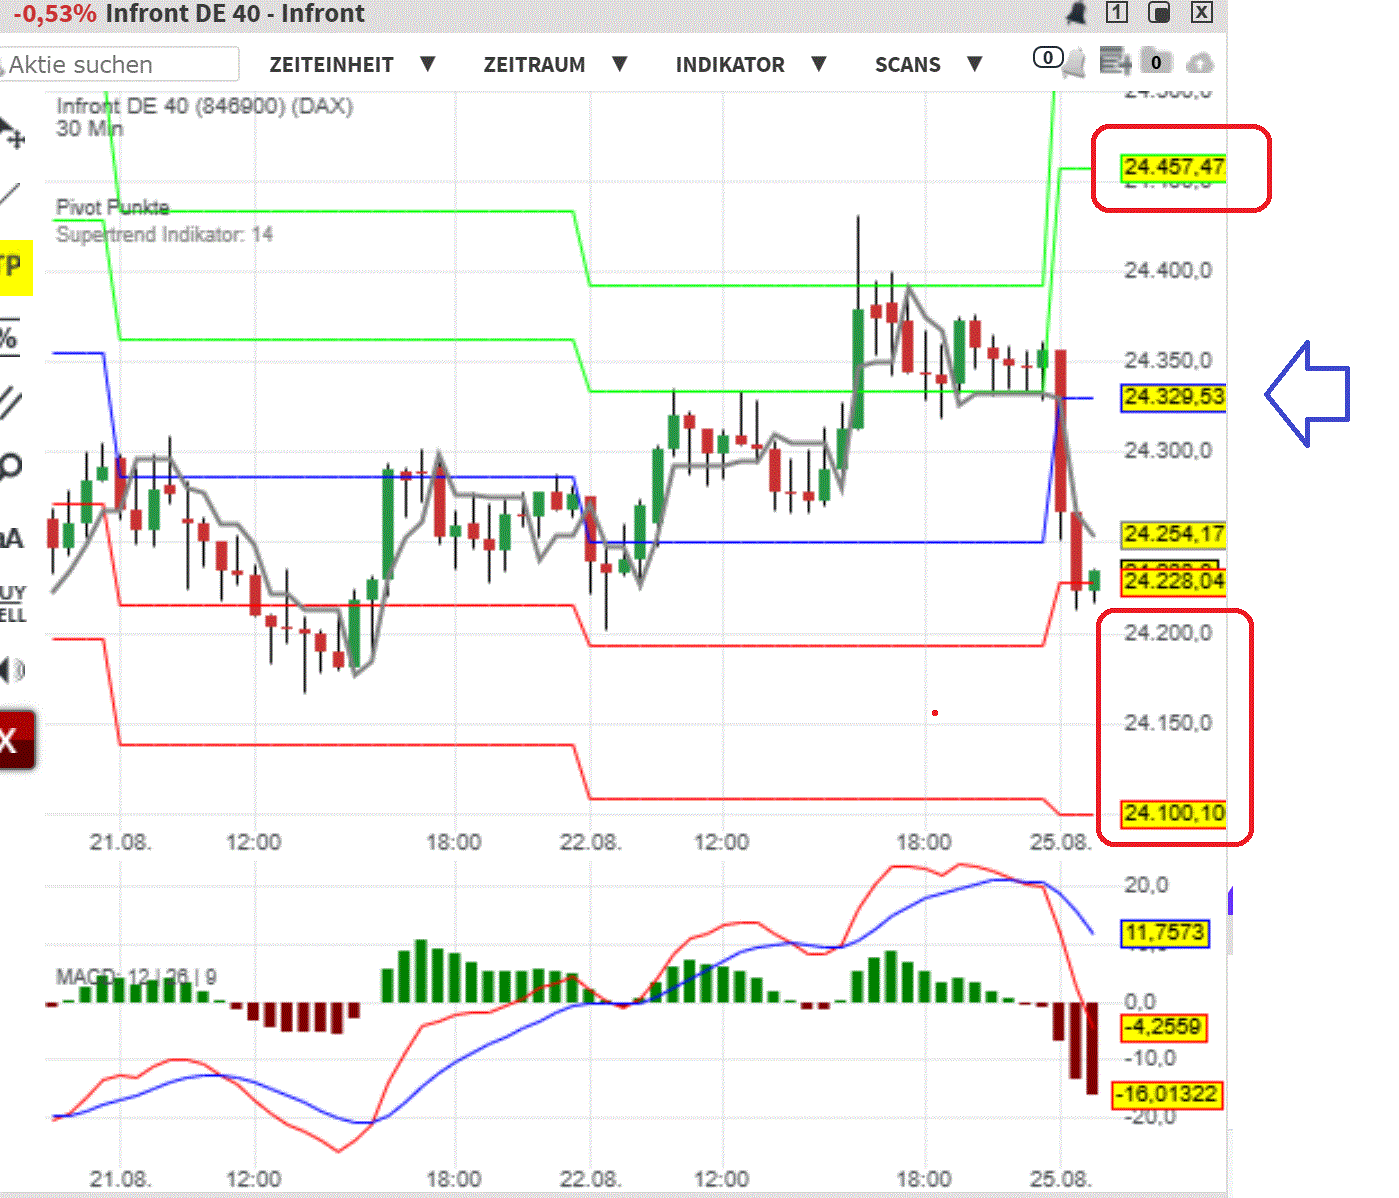Viewport: 1399px width, 1198px height.
Task: Open the chart zoom magnifier tool
Action: (10, 465)
